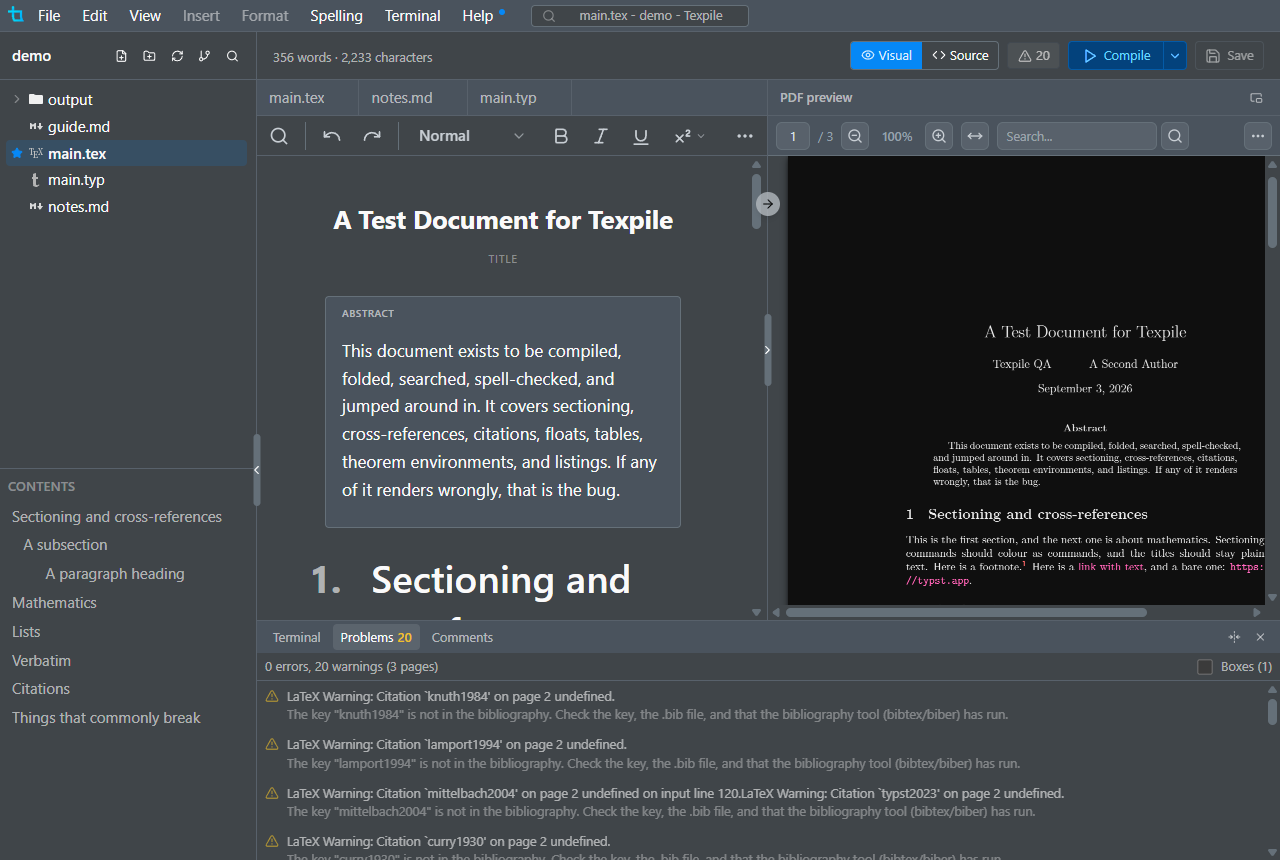The image size is (1280, 860).
Task: Open the Normal paragraph style dropdown
Action: coord(471,136)
